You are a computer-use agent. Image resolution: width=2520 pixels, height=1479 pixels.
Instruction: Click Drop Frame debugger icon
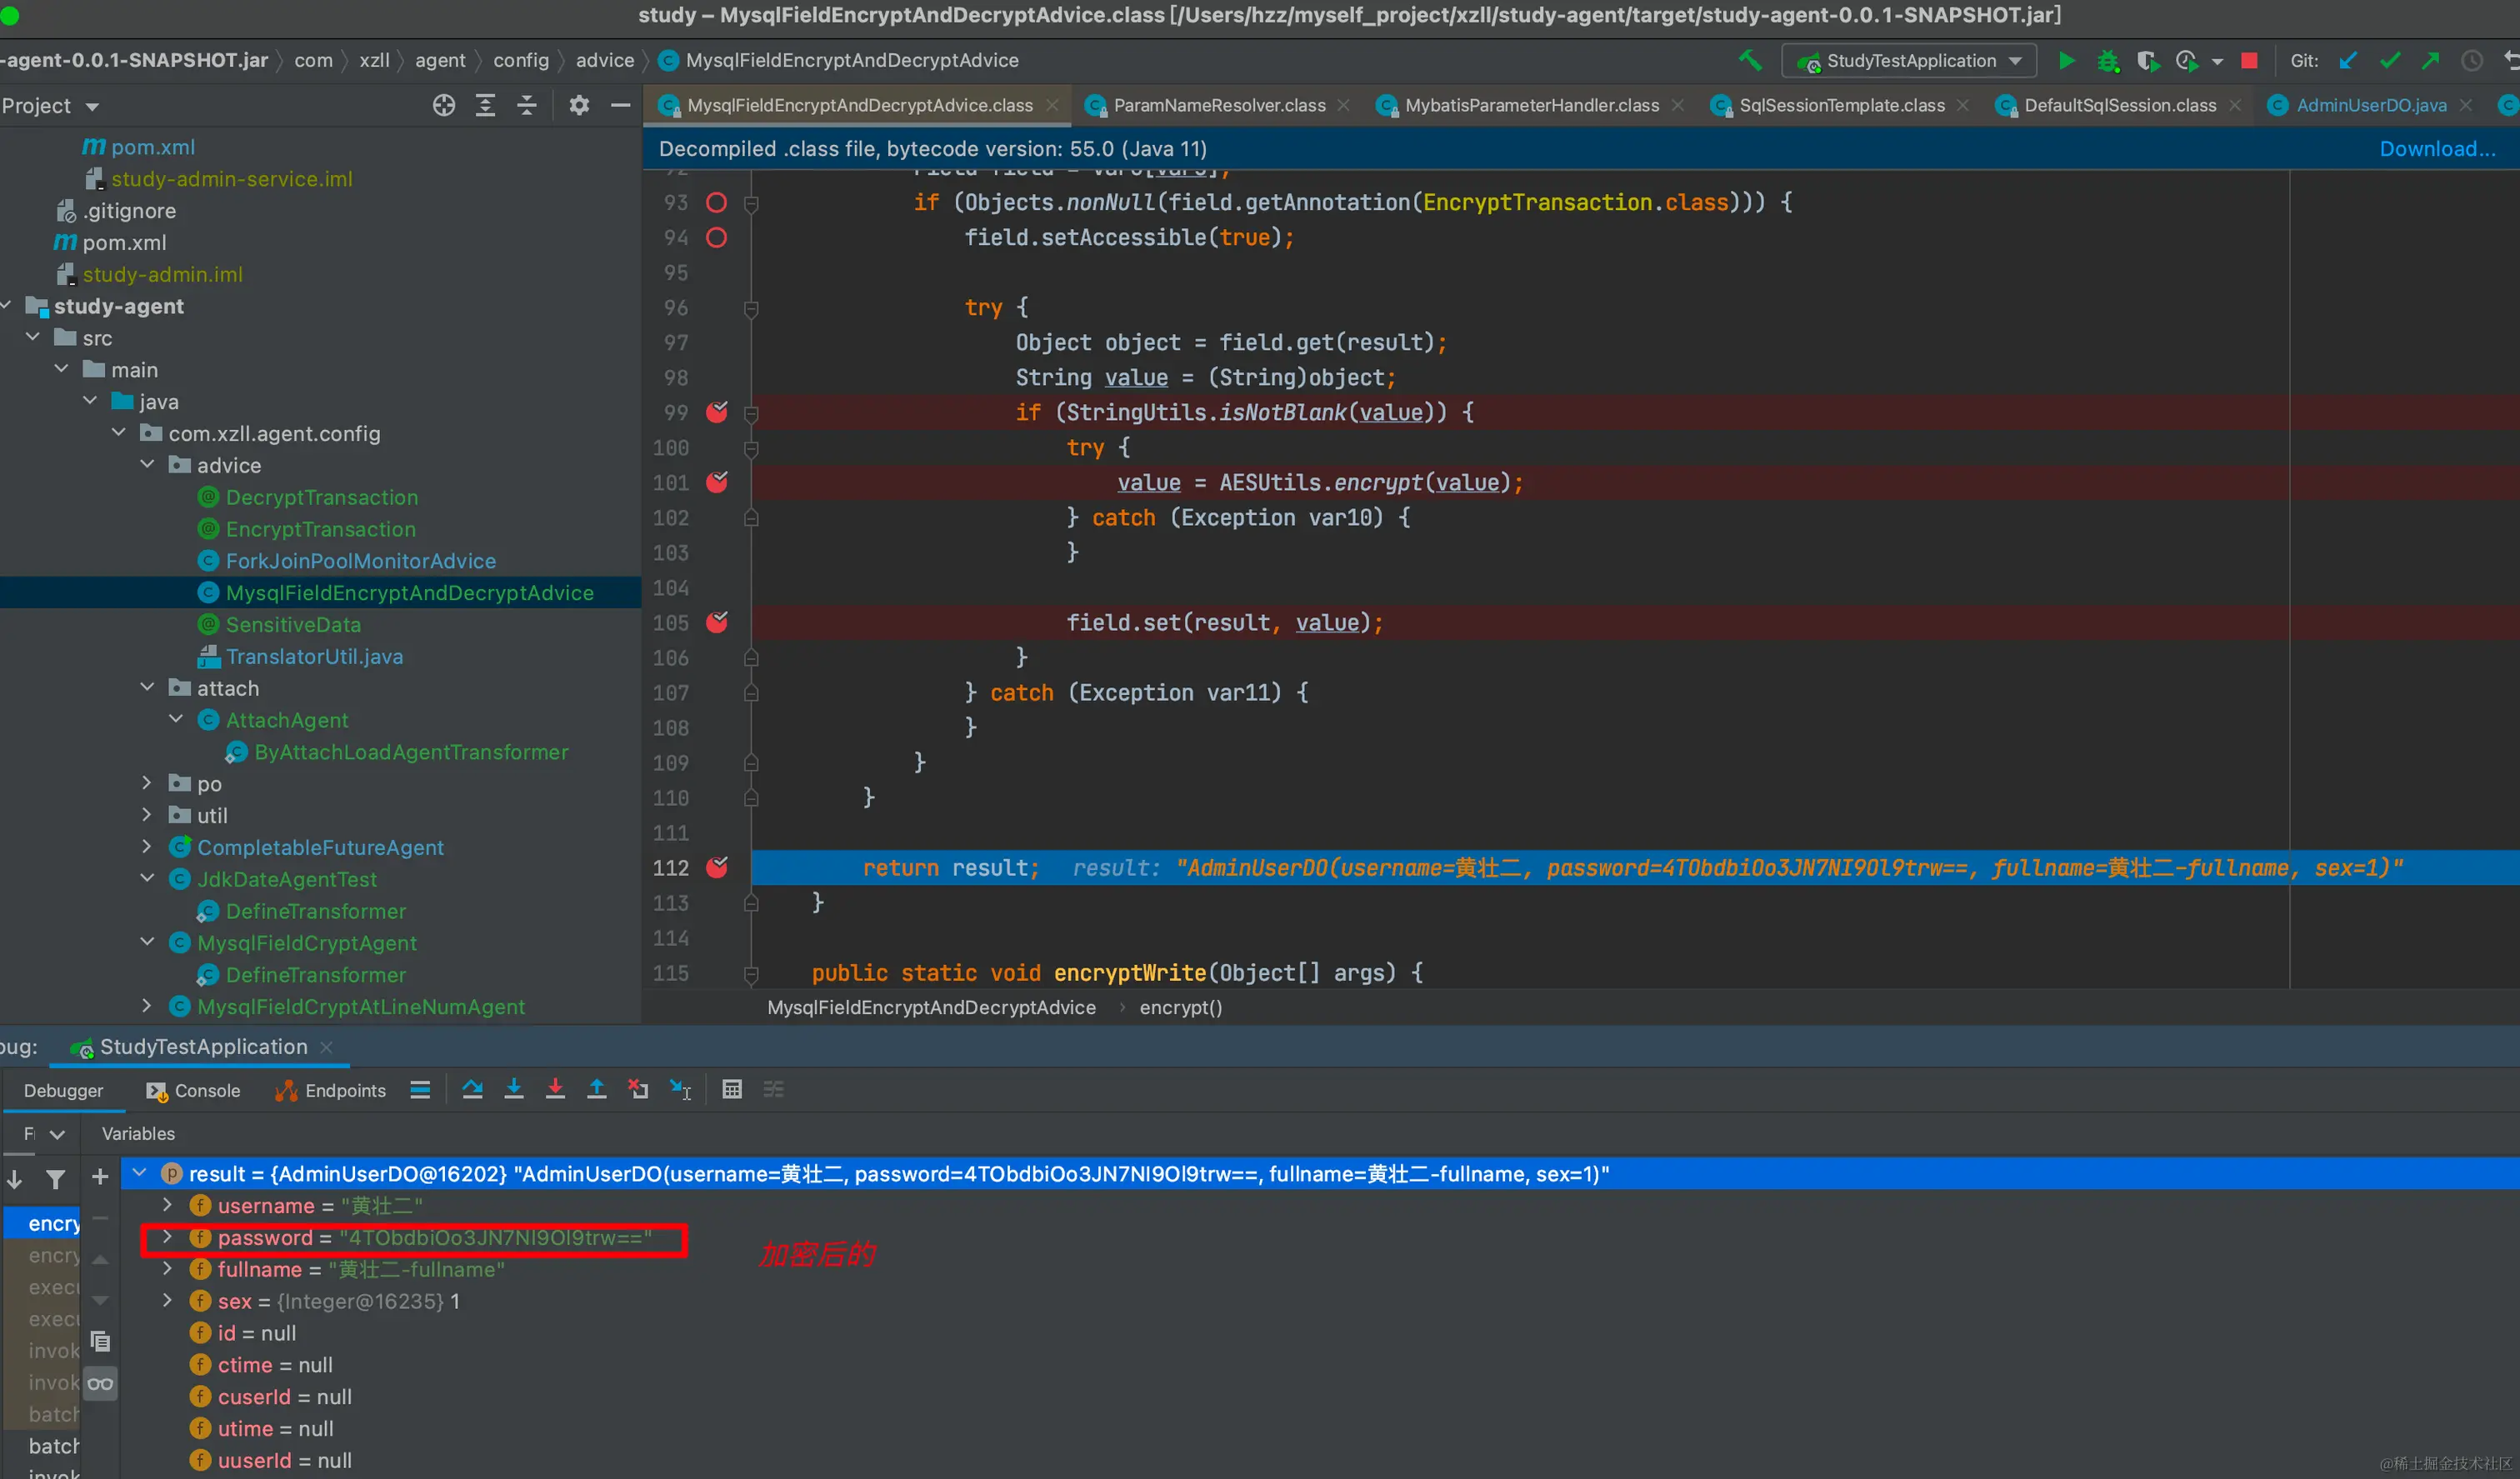click(x=638, y=1089)
